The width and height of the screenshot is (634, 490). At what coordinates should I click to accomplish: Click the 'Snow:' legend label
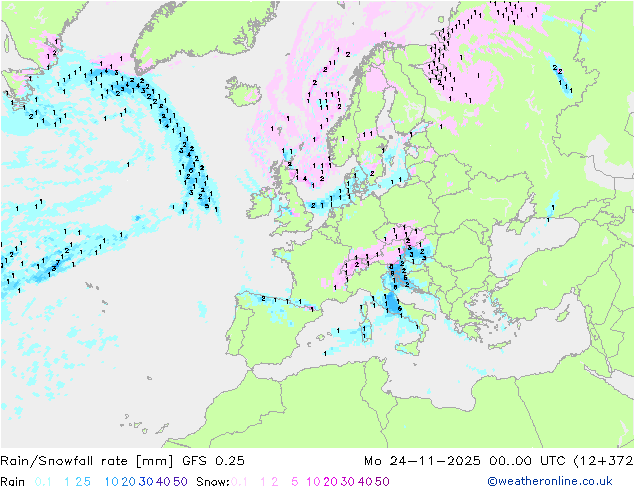click(x=213, y=482)
